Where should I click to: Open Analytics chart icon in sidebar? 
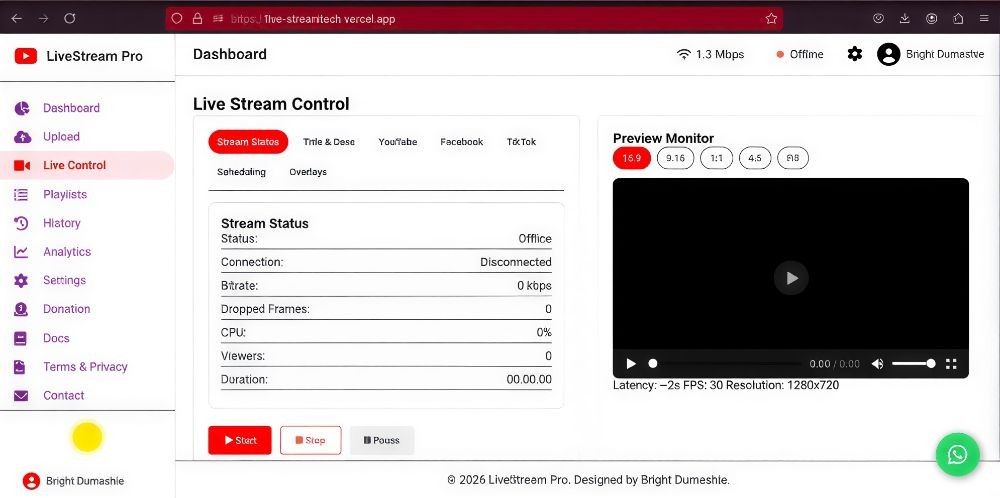(x=21, y=252)
